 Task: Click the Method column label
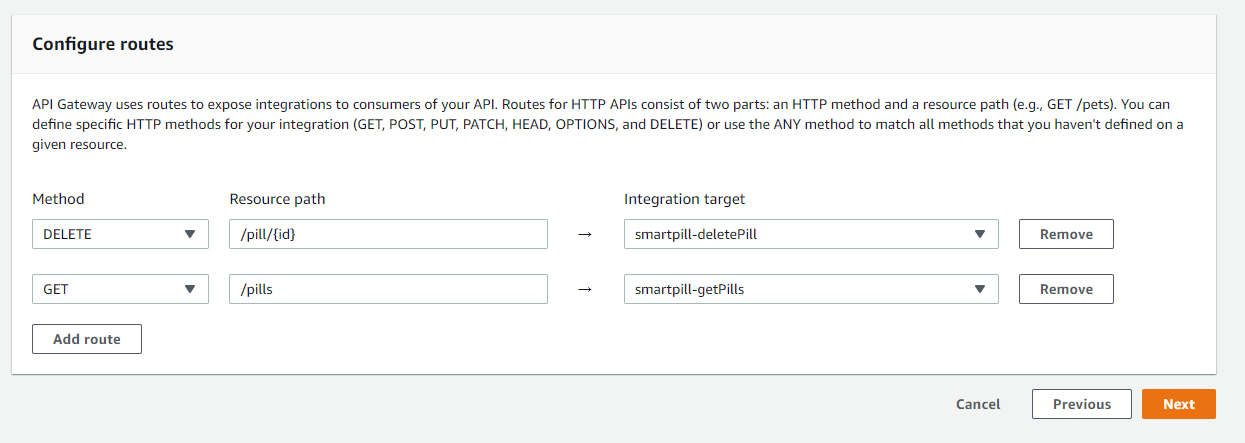[x=59, y=199]
